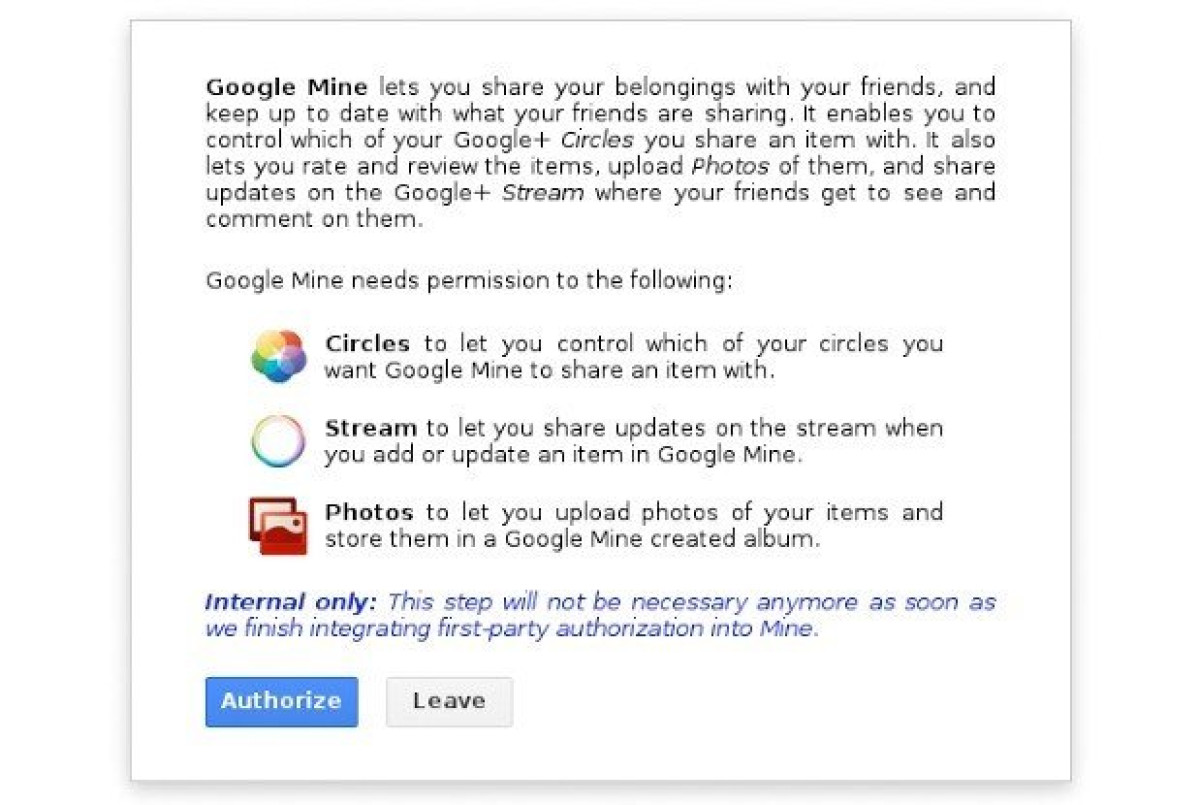Click the bold "Google Mine" title text
Viewport: 1200px width, 805px height.
pos(287,86)
